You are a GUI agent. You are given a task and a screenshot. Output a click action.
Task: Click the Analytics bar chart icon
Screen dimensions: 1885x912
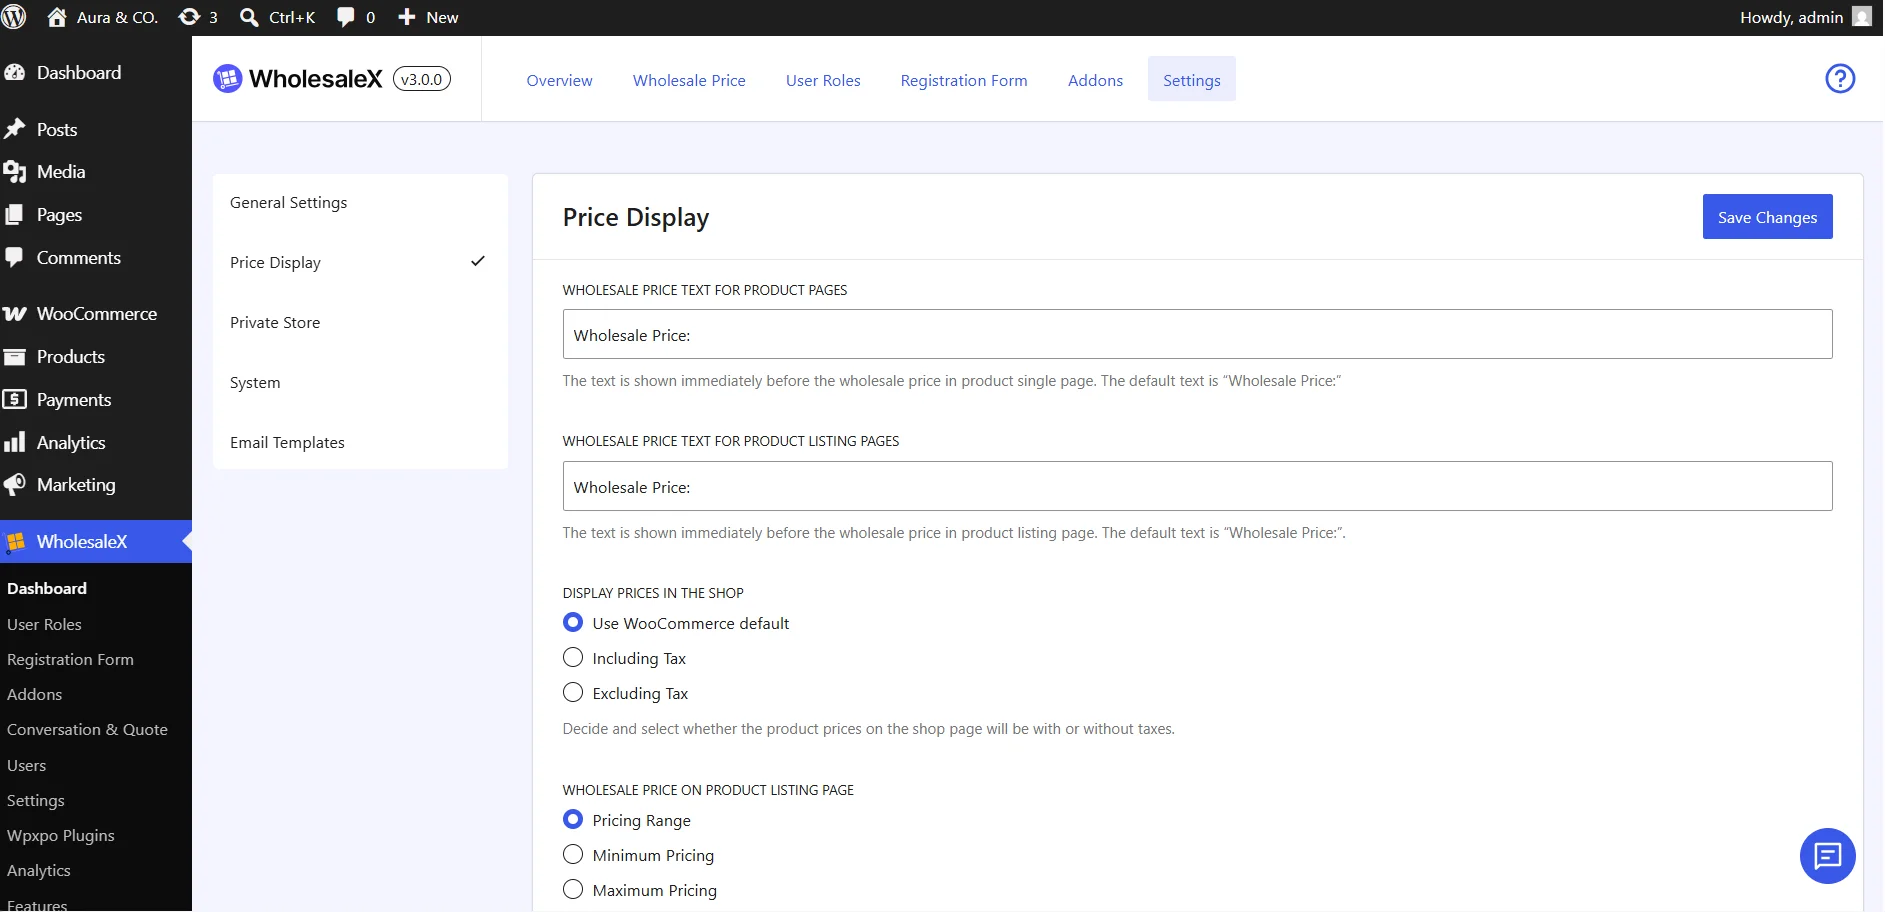tap(14, 442)
